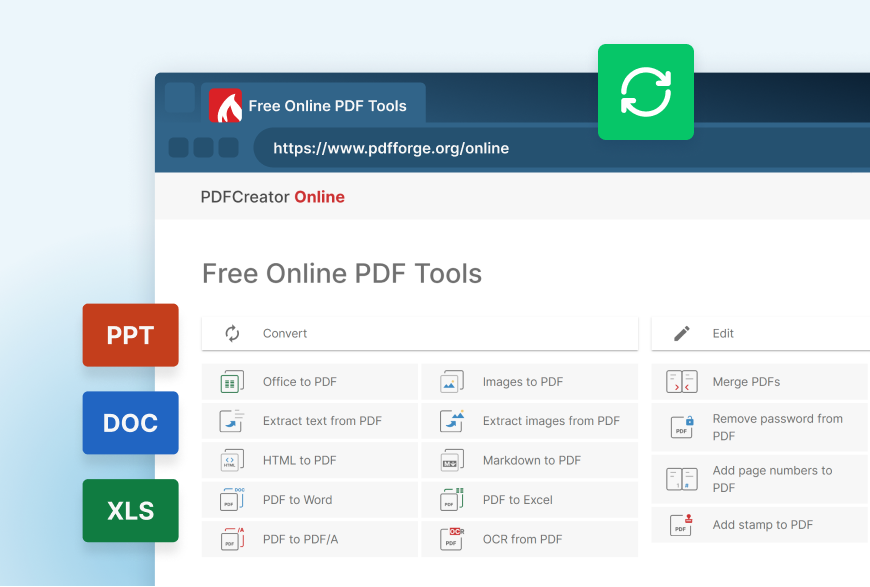The image size is (870, 587).
Task: Open OCR from PDF tool
Action: 530,539
